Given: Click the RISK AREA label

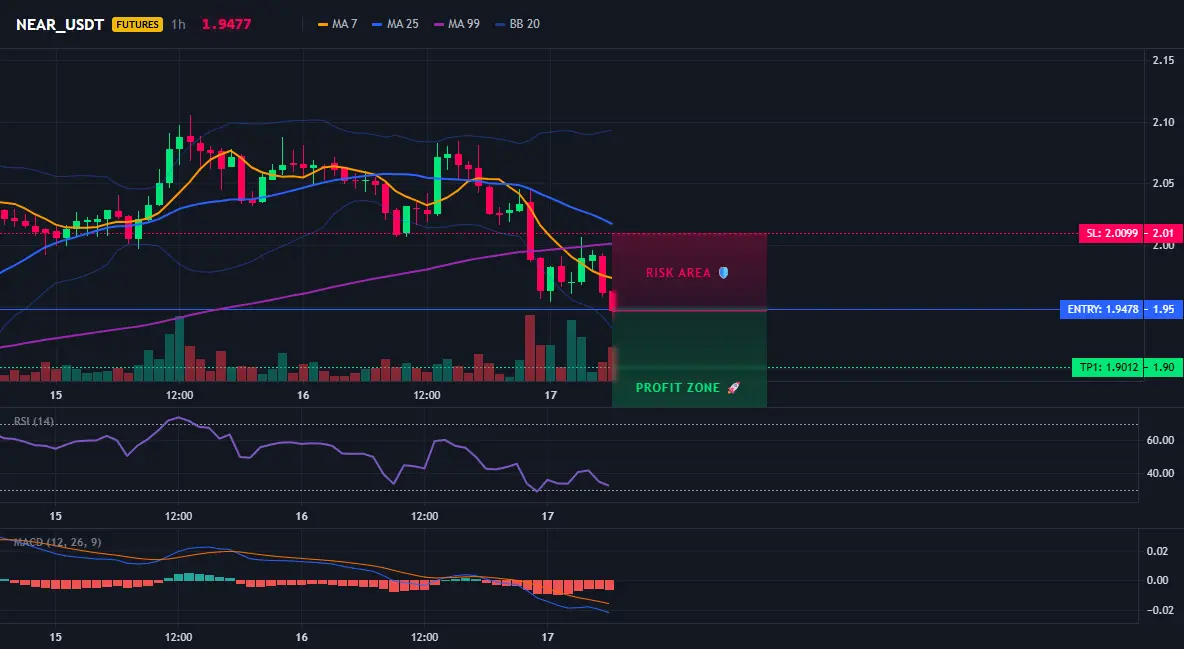Looking at the screenshot, I should [678, 273].
